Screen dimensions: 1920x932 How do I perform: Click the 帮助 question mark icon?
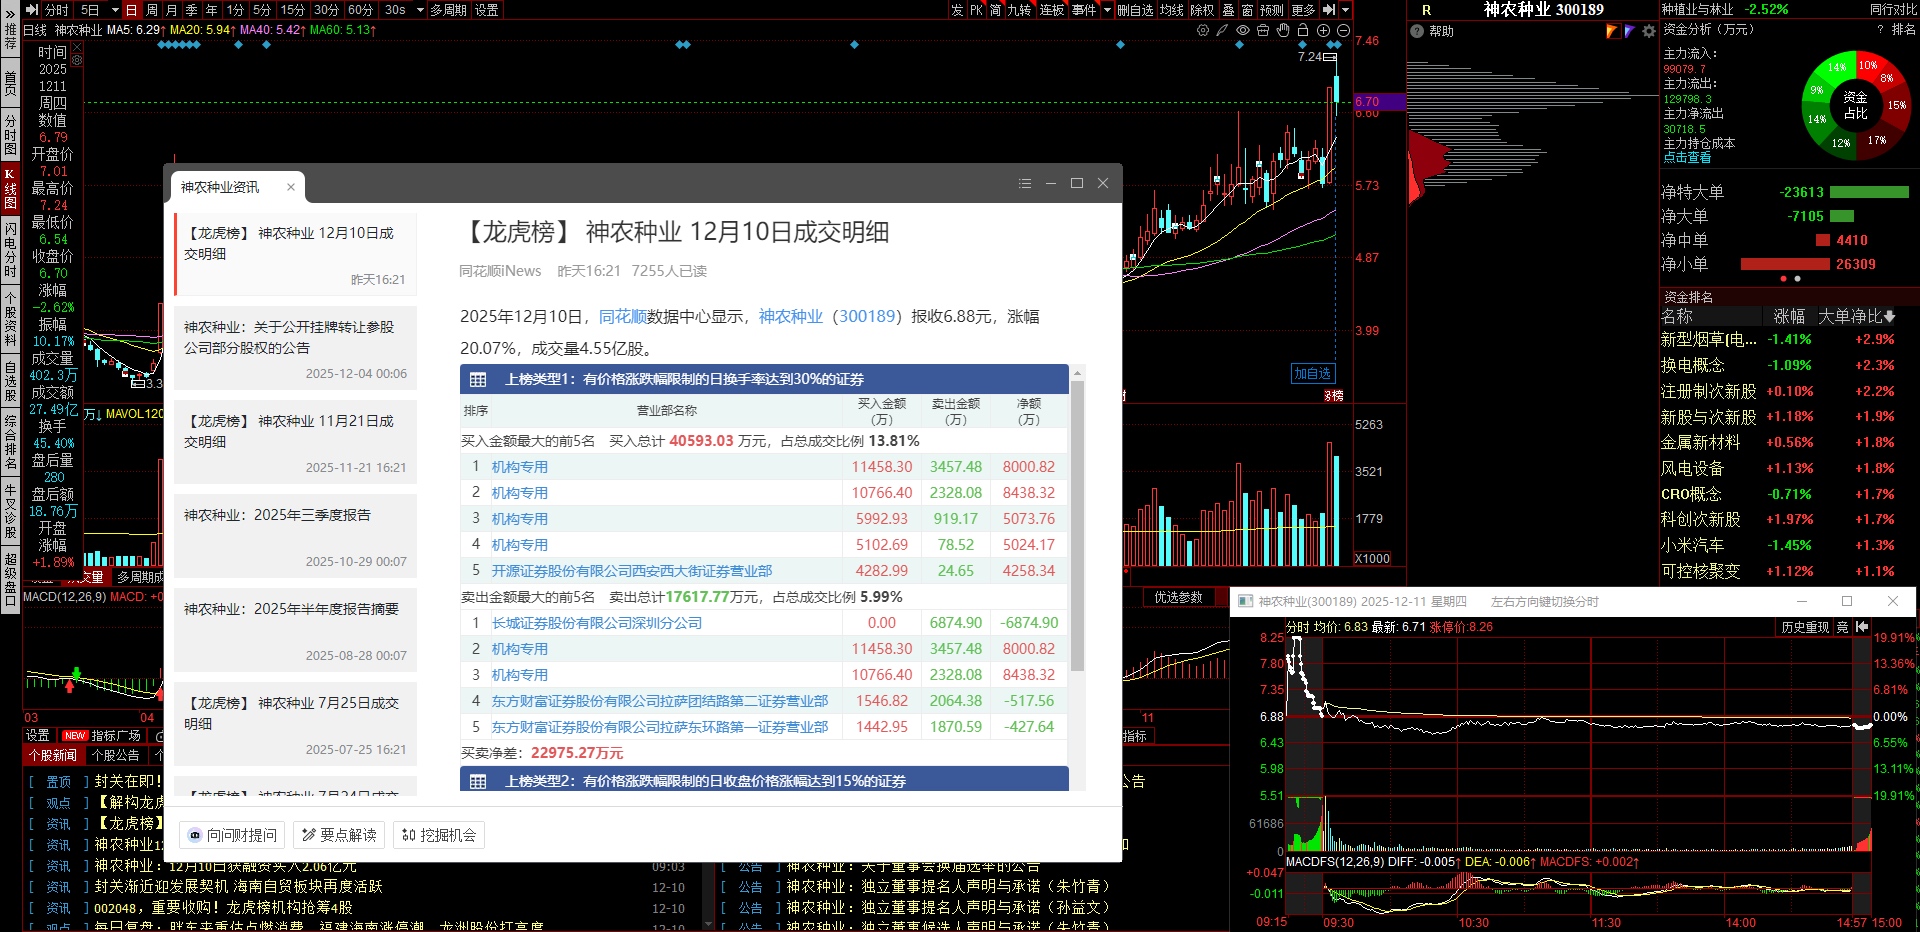(x=1417, y=31)
